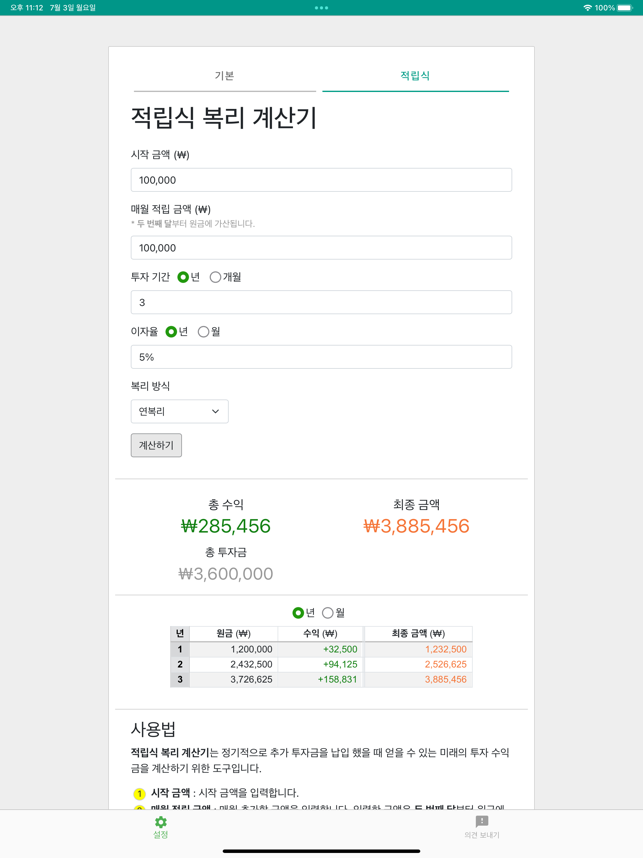Select 월 for 이자율
The width and height of the screenshot is (643, 858).
204,332
